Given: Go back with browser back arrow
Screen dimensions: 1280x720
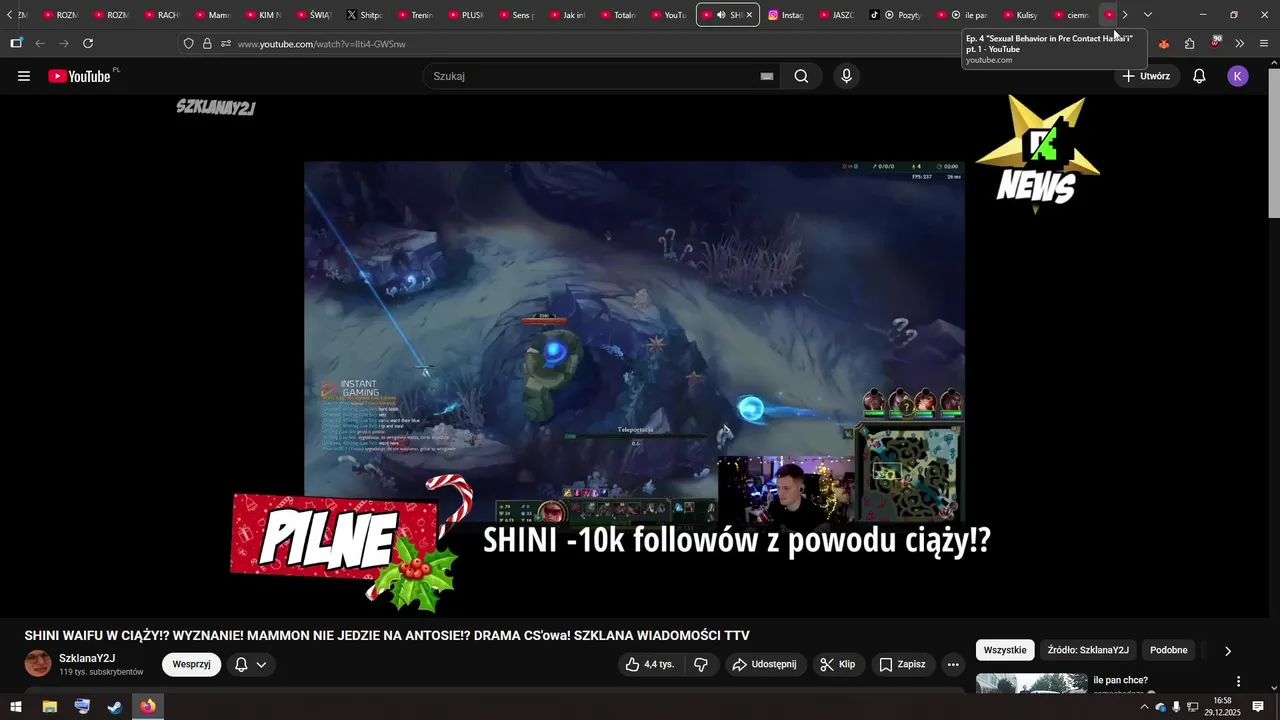Looking at the screenshot, I should click(40, 44).
